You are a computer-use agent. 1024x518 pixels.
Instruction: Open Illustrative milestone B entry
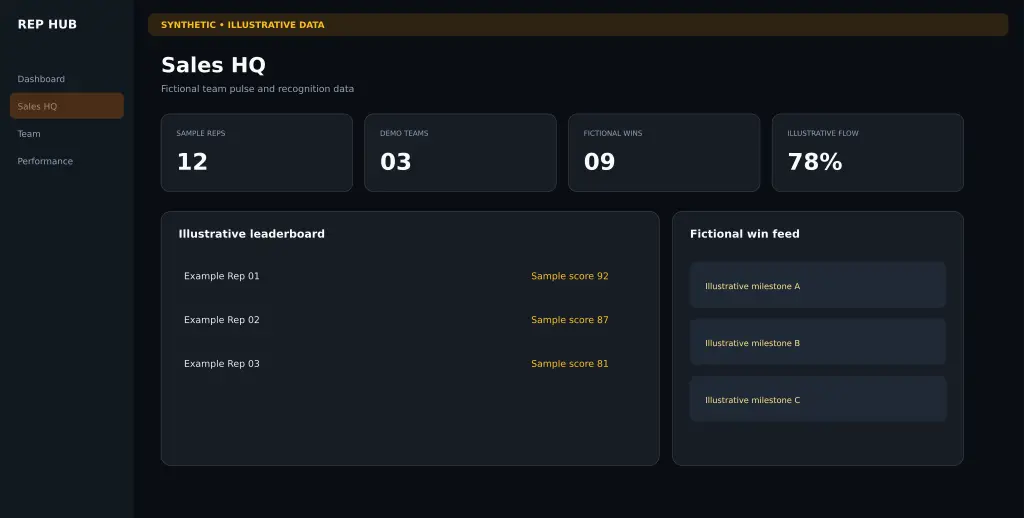coord(818,342)
